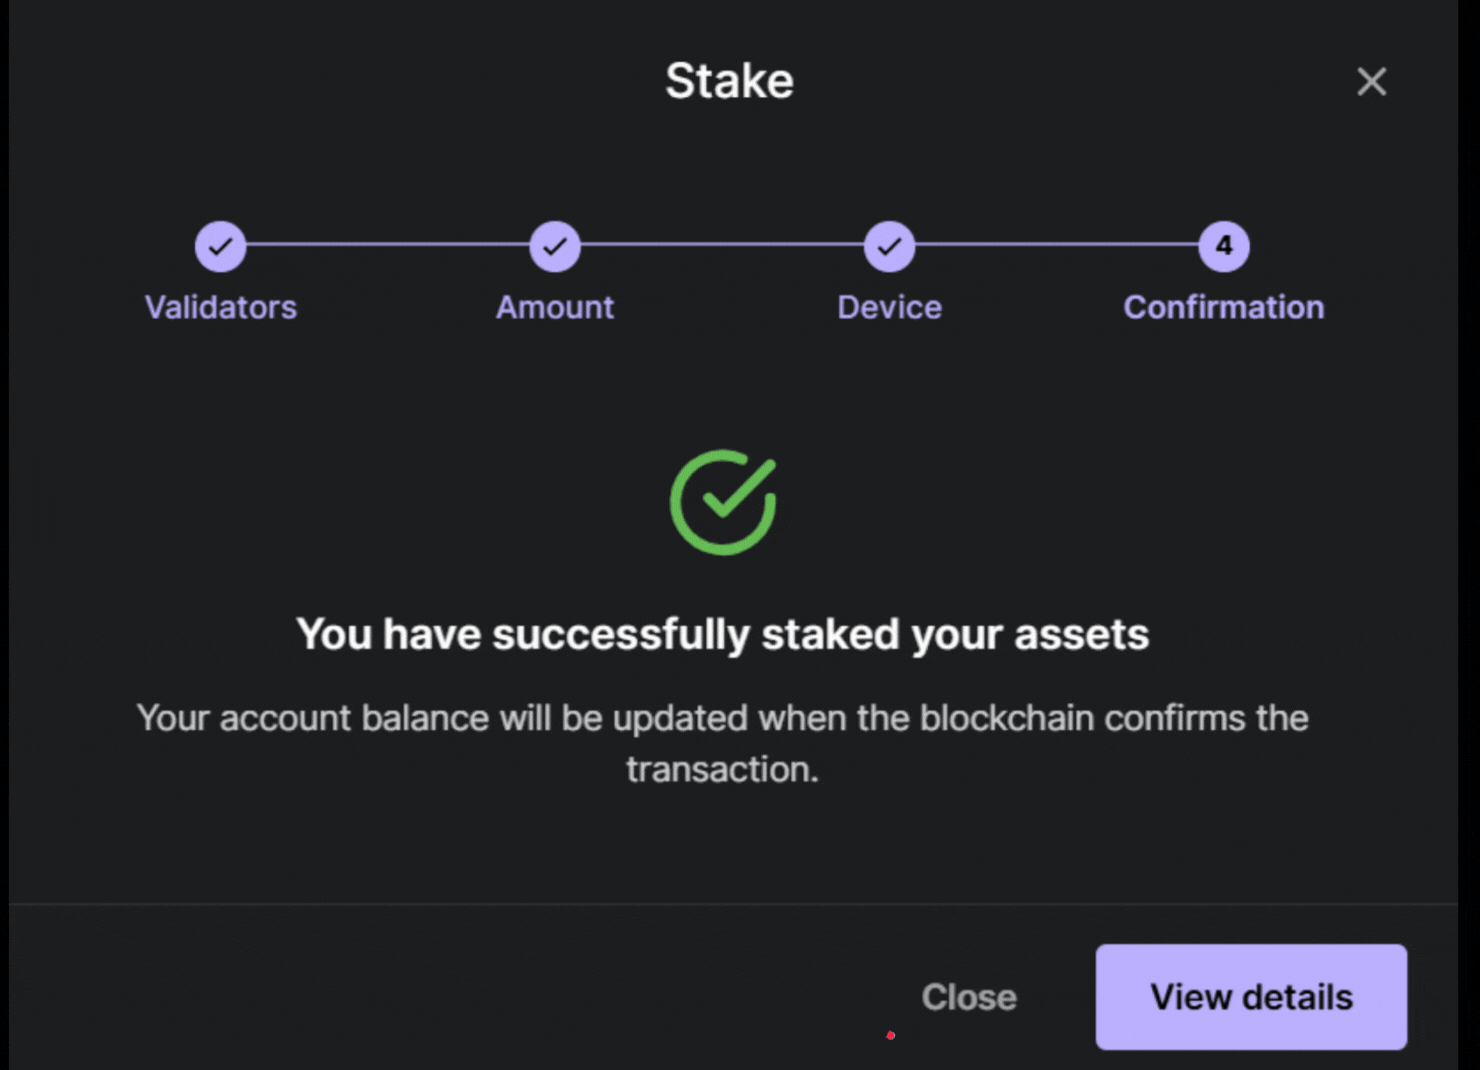Select the Amount step label

pyautogui.click(x=554, y=307)
